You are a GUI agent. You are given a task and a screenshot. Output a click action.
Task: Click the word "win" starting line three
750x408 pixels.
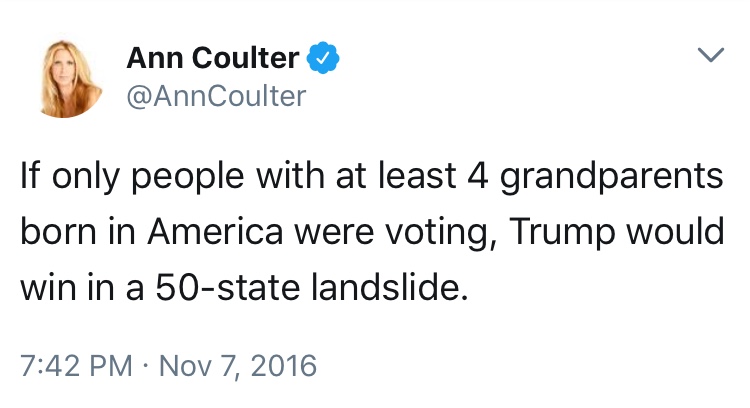(x=48, y=288)
